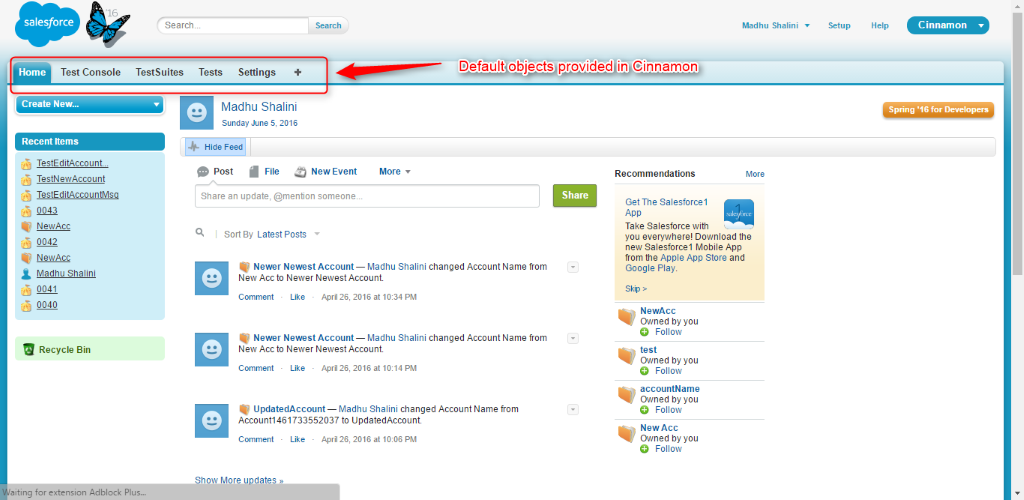Click green plus Follow icon for New Acc

coord(645,449)
